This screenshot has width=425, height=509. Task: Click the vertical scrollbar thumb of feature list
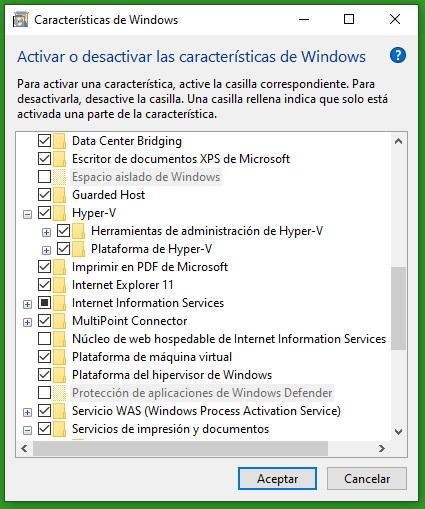tap(398, 308)
